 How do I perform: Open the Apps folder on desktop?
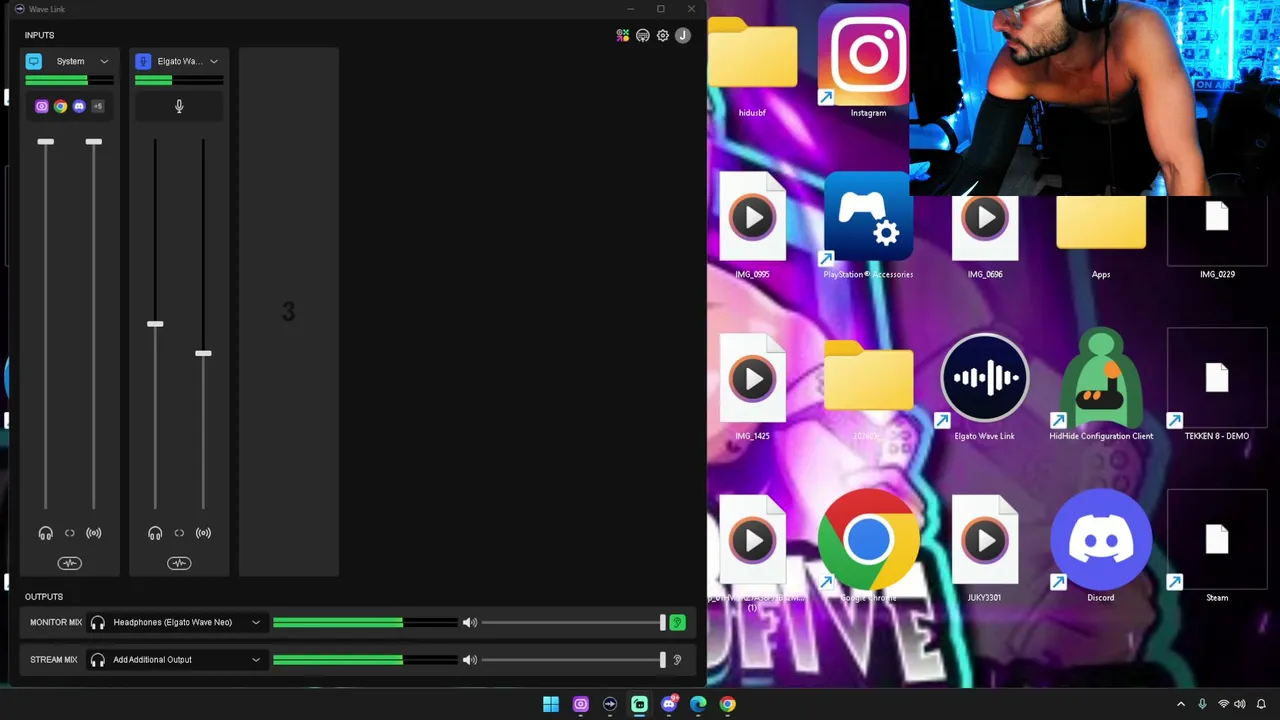(1101, 237)
